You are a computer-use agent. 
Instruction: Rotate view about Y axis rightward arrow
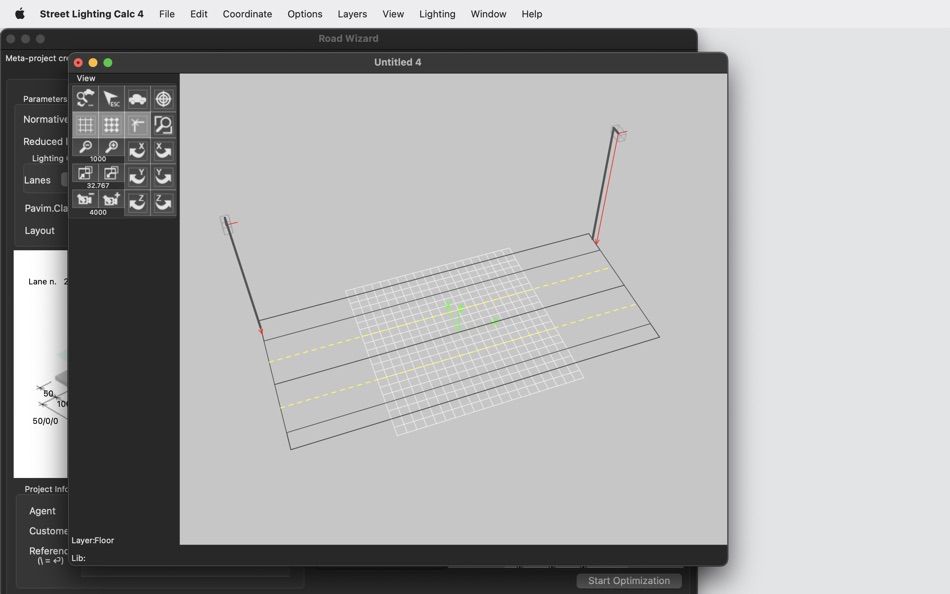click(x=163, y=176)
